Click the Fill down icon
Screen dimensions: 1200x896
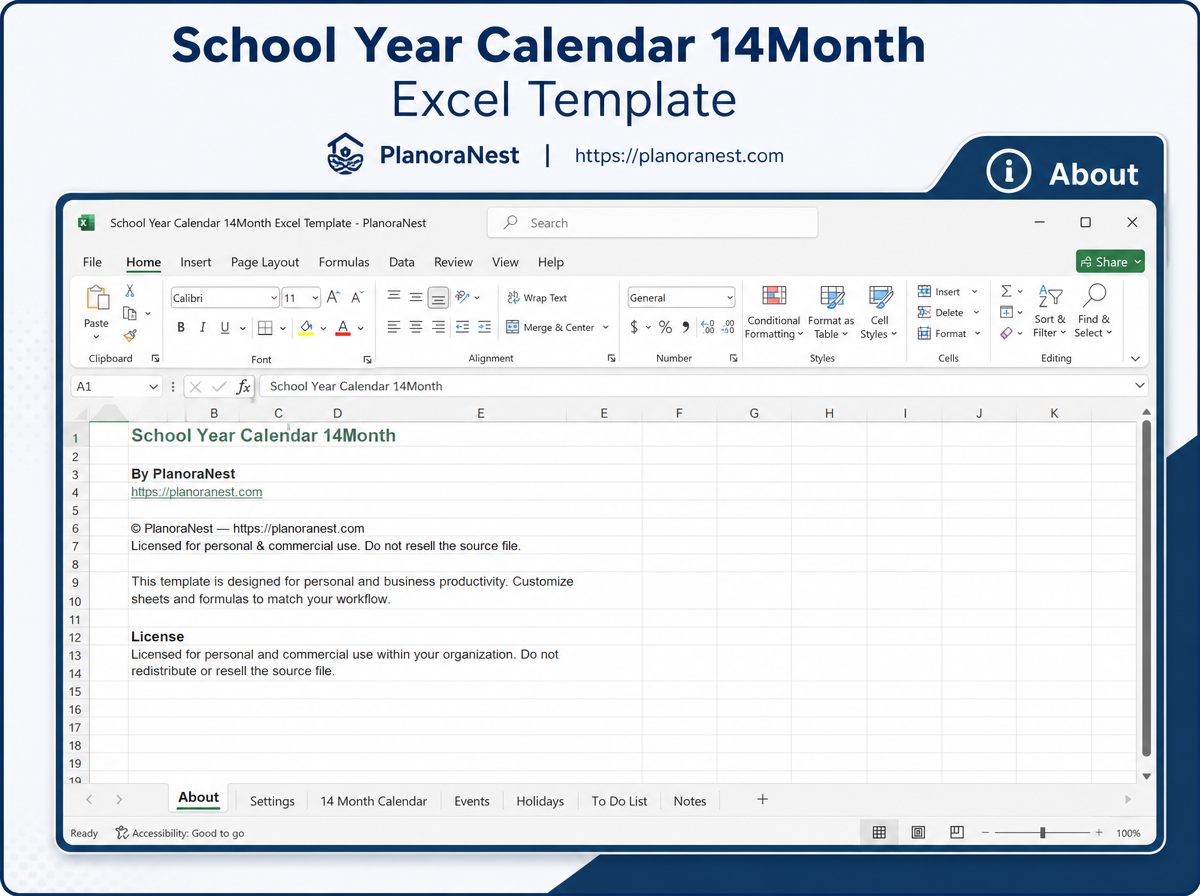(x=1006, y=312)
